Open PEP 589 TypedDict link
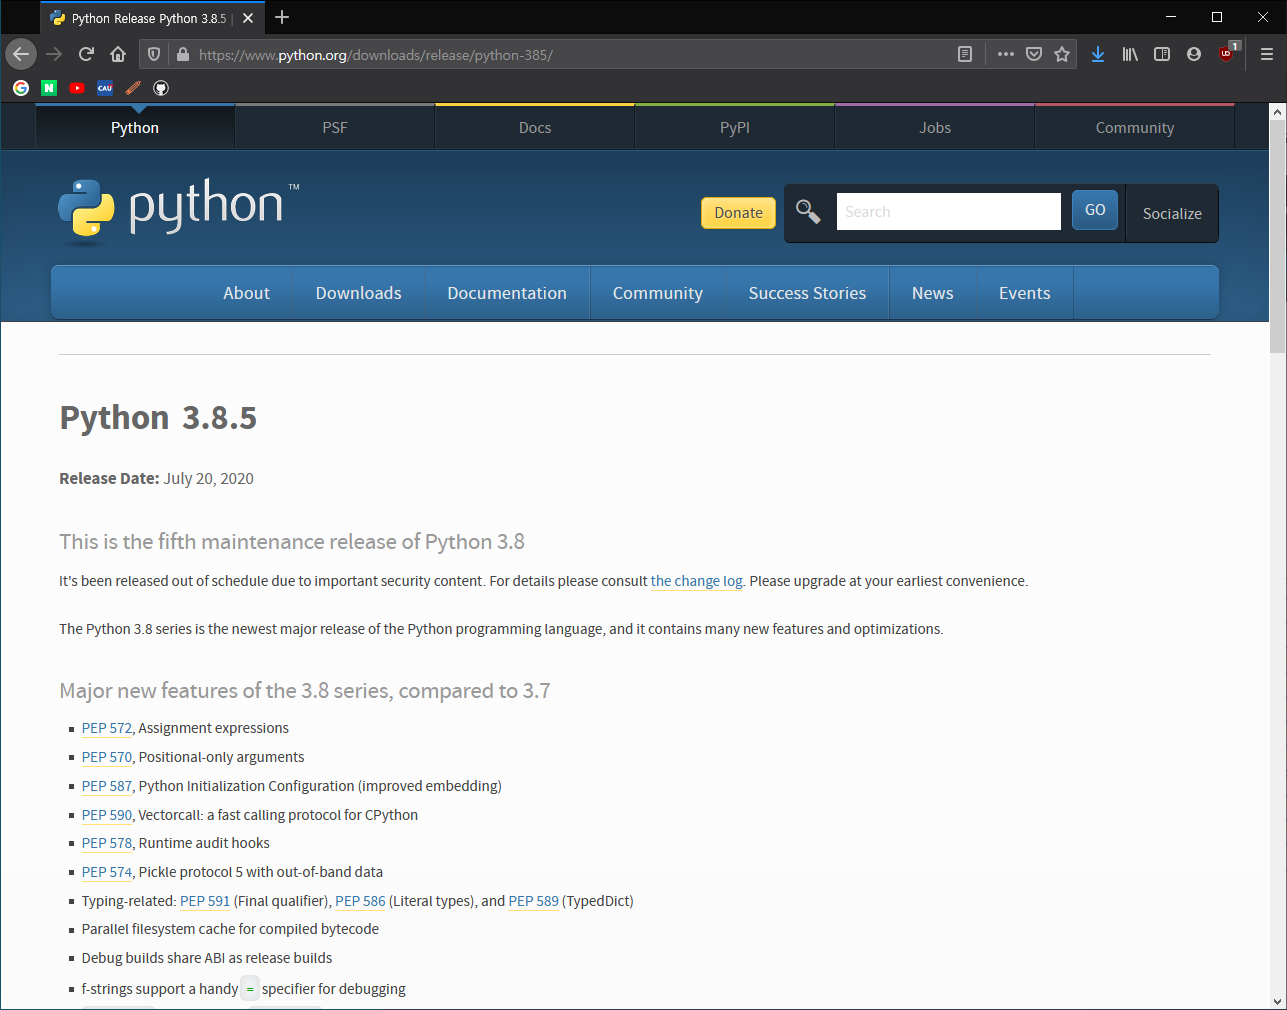This screenshot has height=1010, width=1287. point(534,901)
